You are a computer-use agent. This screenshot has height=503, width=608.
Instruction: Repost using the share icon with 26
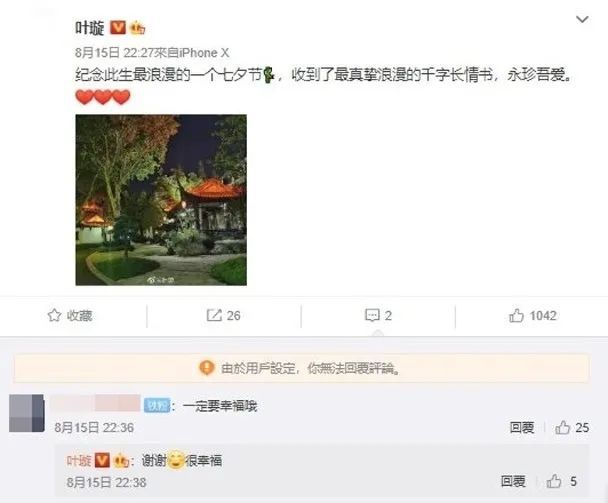click(214, 315)
